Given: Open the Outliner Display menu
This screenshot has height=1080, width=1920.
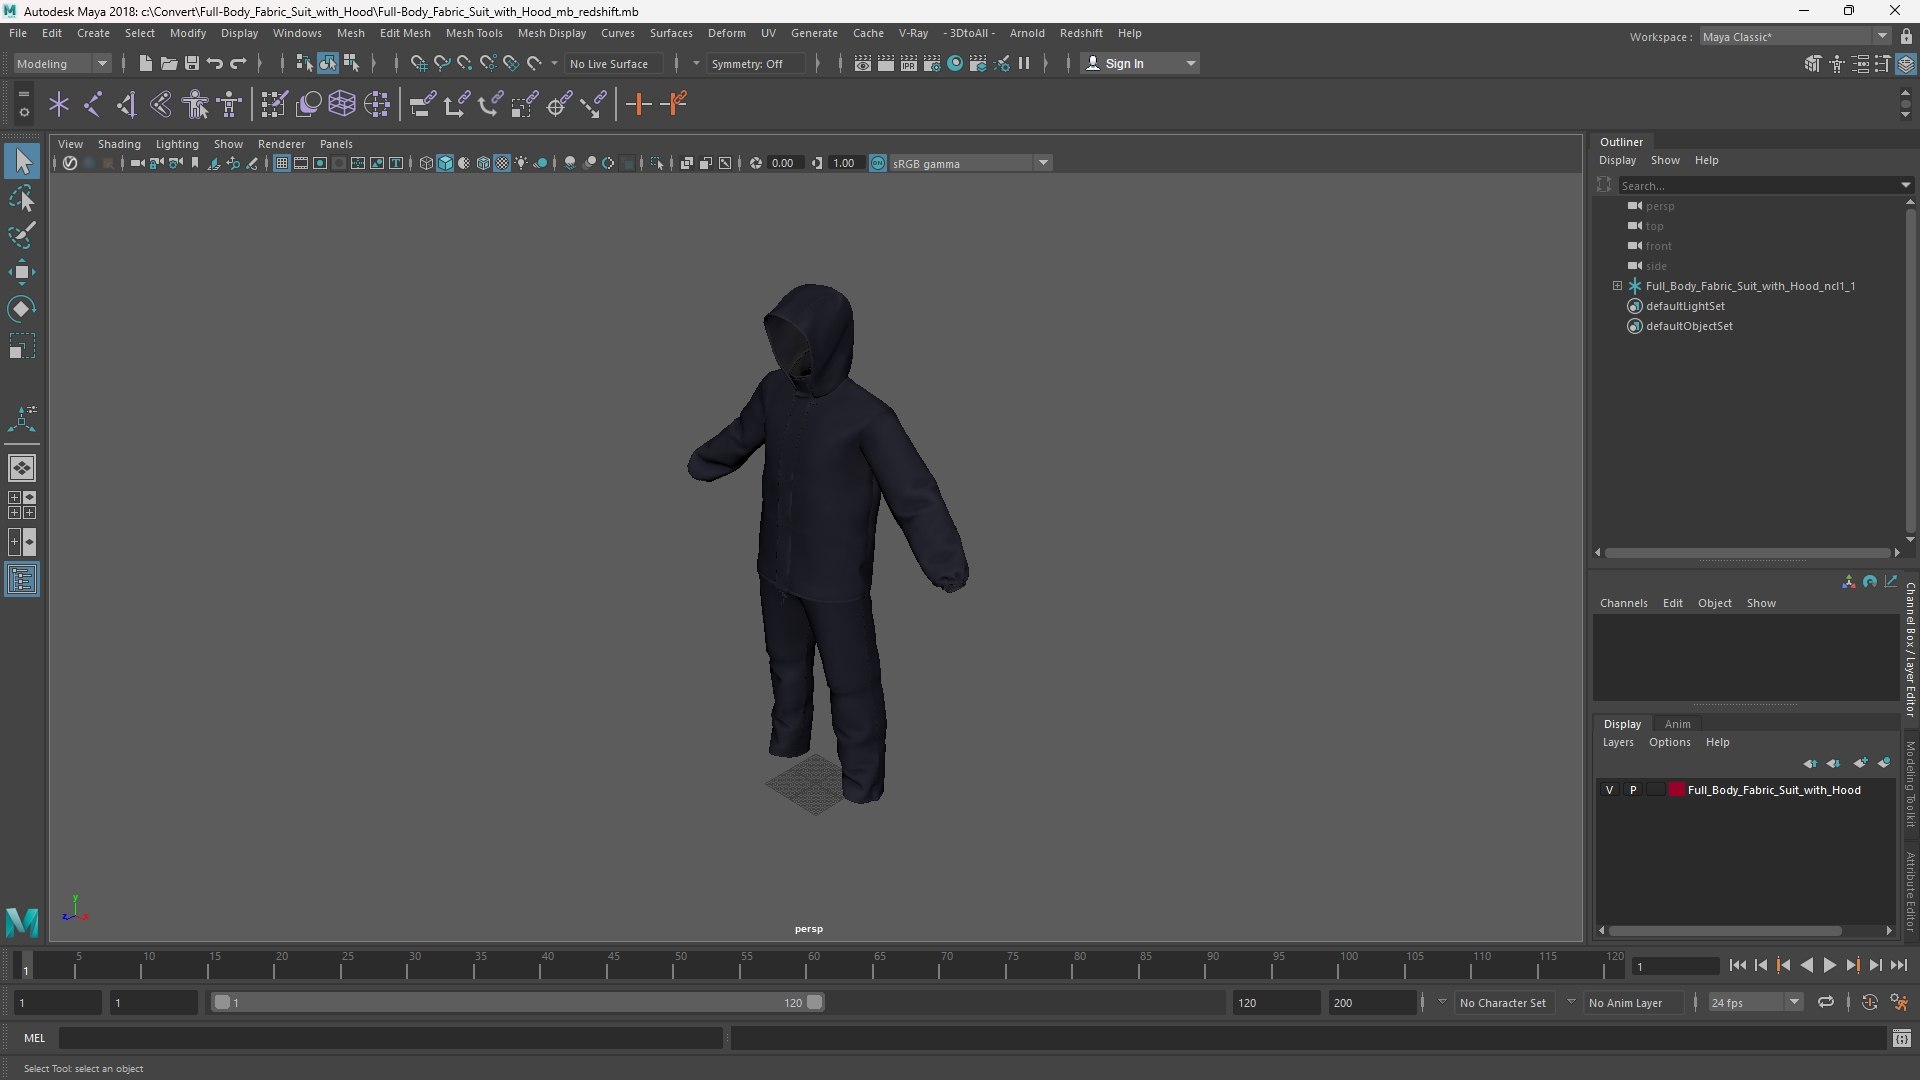Looking at the screenshot, I should (1617, 160).
